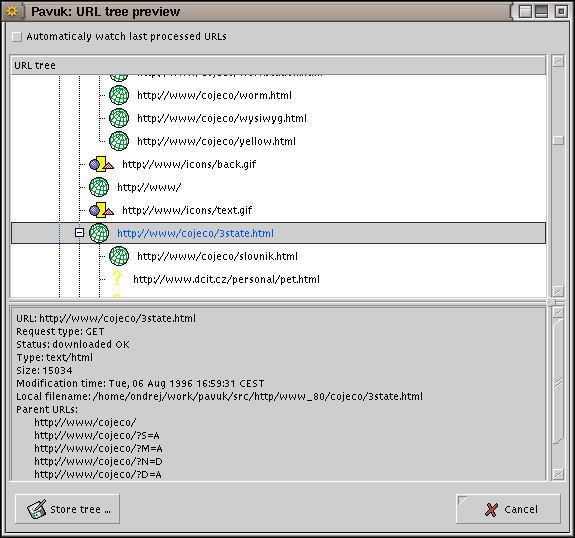Collapse the 3state.html tree node
Image resolution: width=575 pixels, height=538 pixels.
79,233
